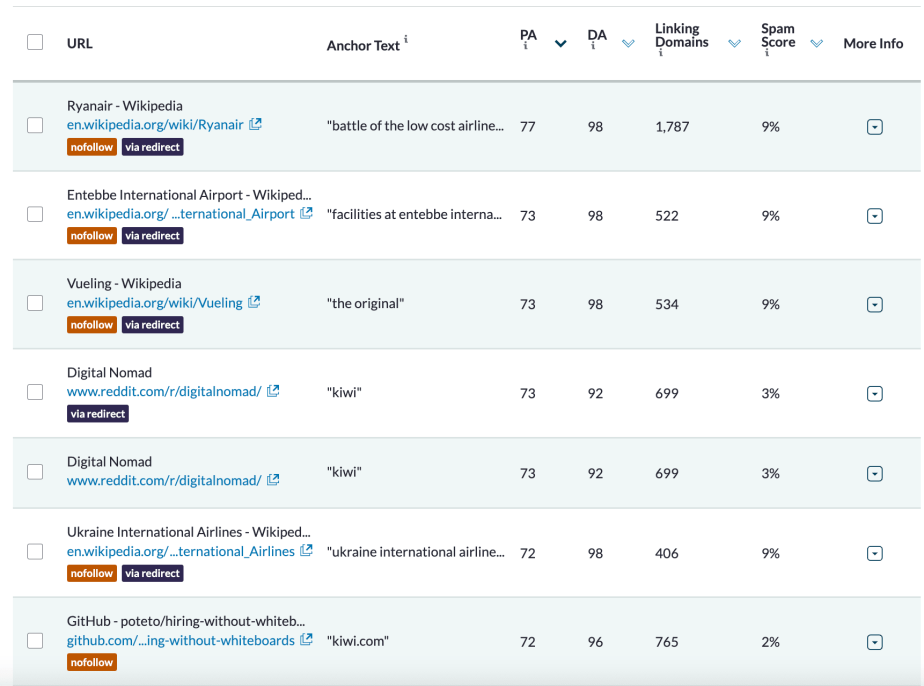This screenshot has height=686, width=924.
Task: Open the external link icon next to Ryanair Wikipedia
Action: (x=256, y=124)
